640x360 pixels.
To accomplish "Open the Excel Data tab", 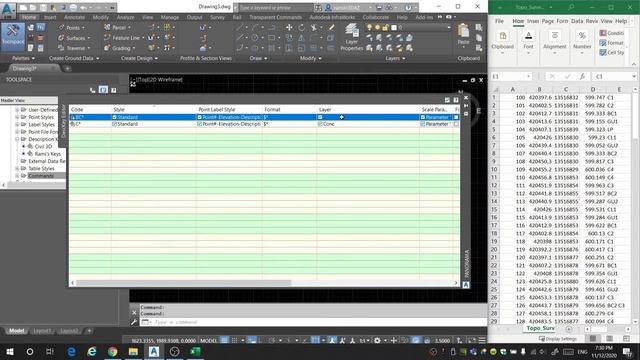I will point(577,21).
